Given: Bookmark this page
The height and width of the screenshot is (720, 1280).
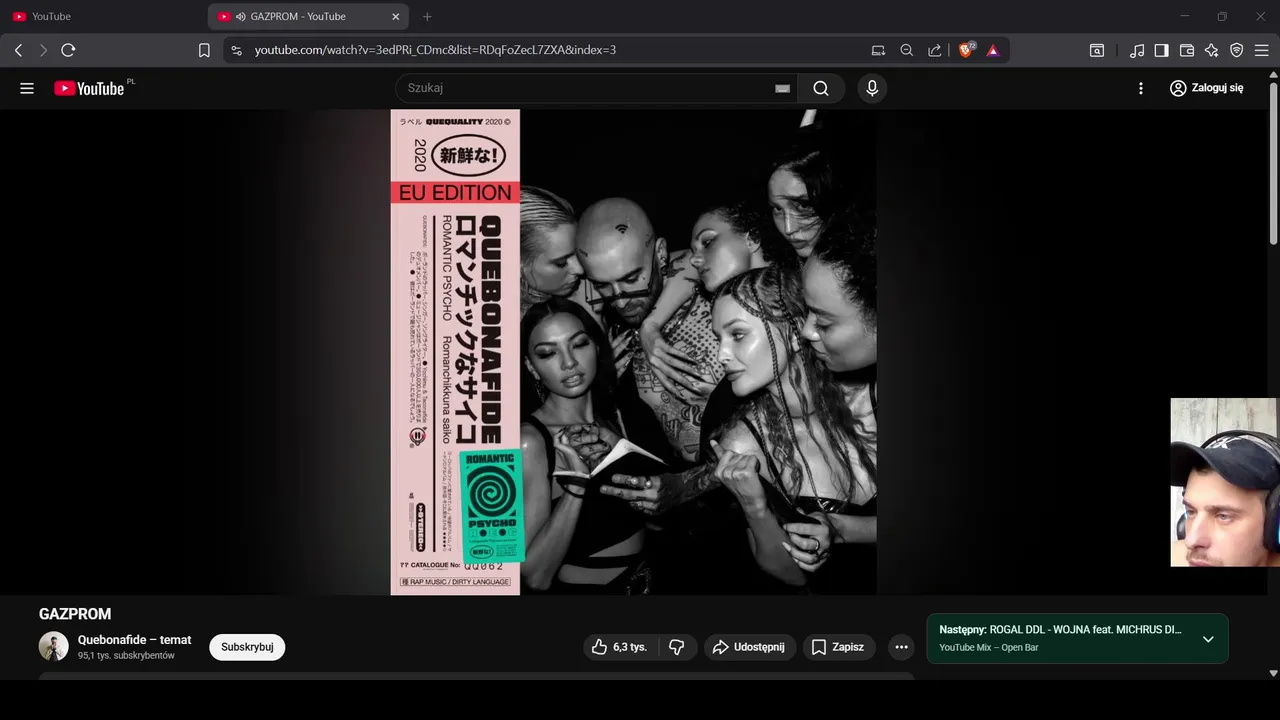Looking at the screenshot, I should coord(204,50).
